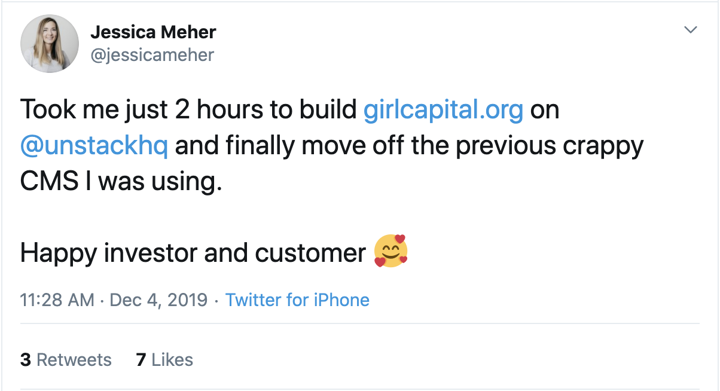Click the word 'on' after girlcapital.org

[x=545, y=111]
